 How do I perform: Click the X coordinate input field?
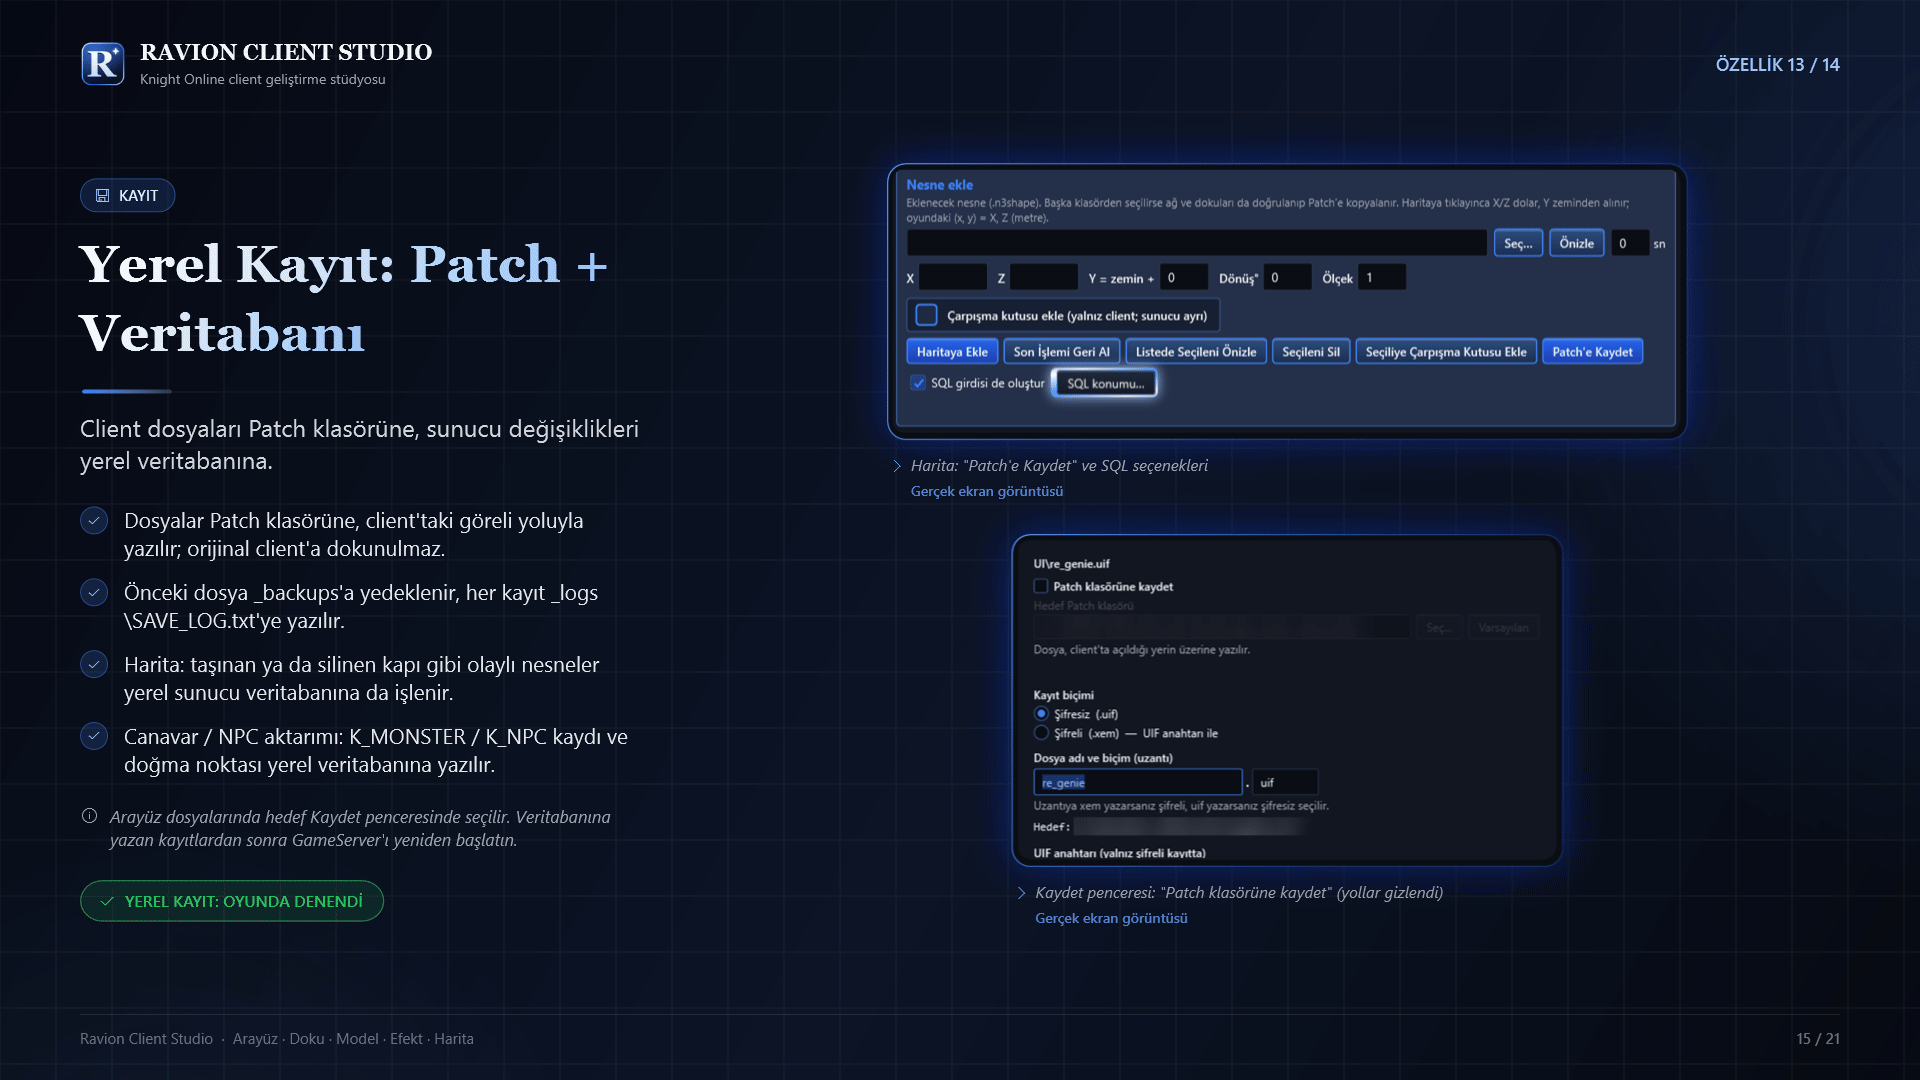pos(953,277)
